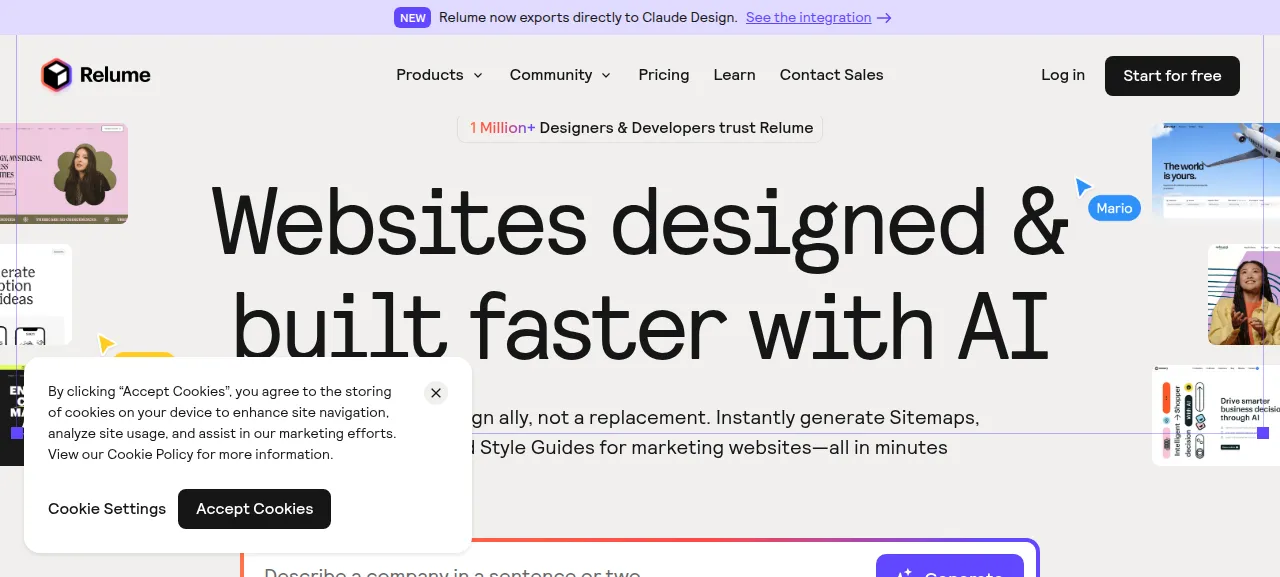Open the Learn page
1280x577 pixels.
(x=734, y=75)
